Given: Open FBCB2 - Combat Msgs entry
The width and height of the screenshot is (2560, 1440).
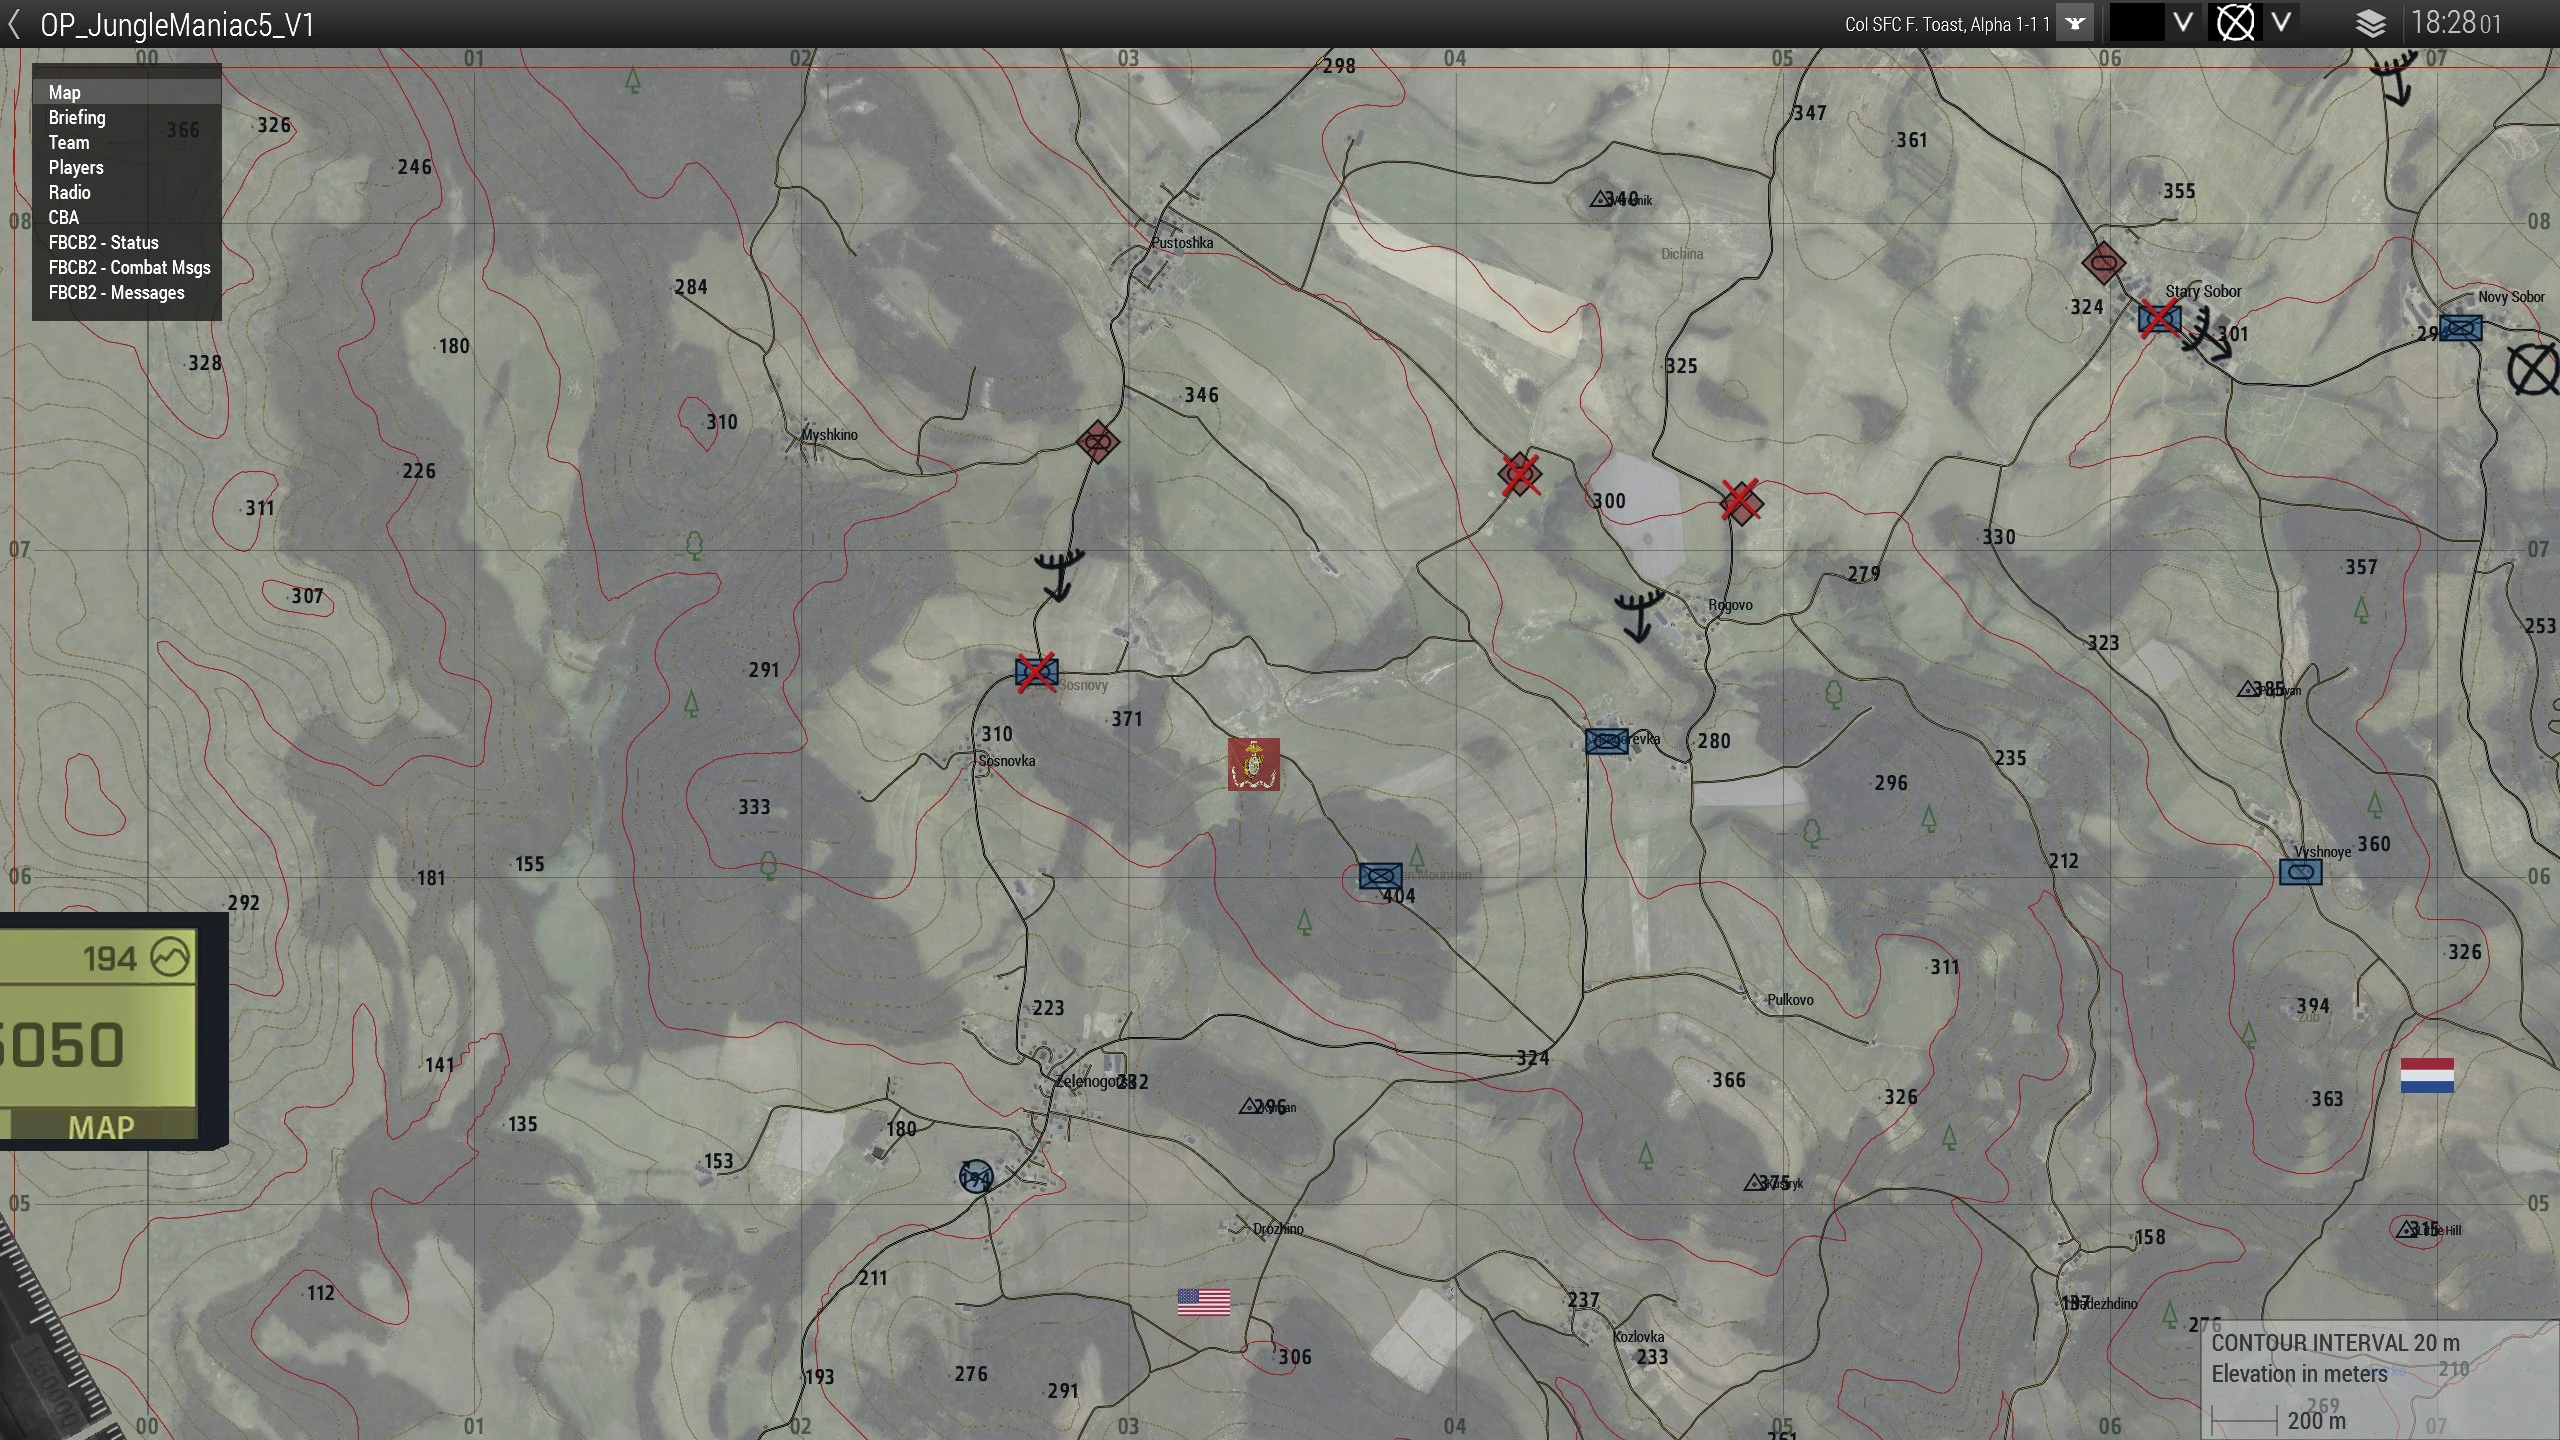Looking at the screenshot, I should pos(129,268).
